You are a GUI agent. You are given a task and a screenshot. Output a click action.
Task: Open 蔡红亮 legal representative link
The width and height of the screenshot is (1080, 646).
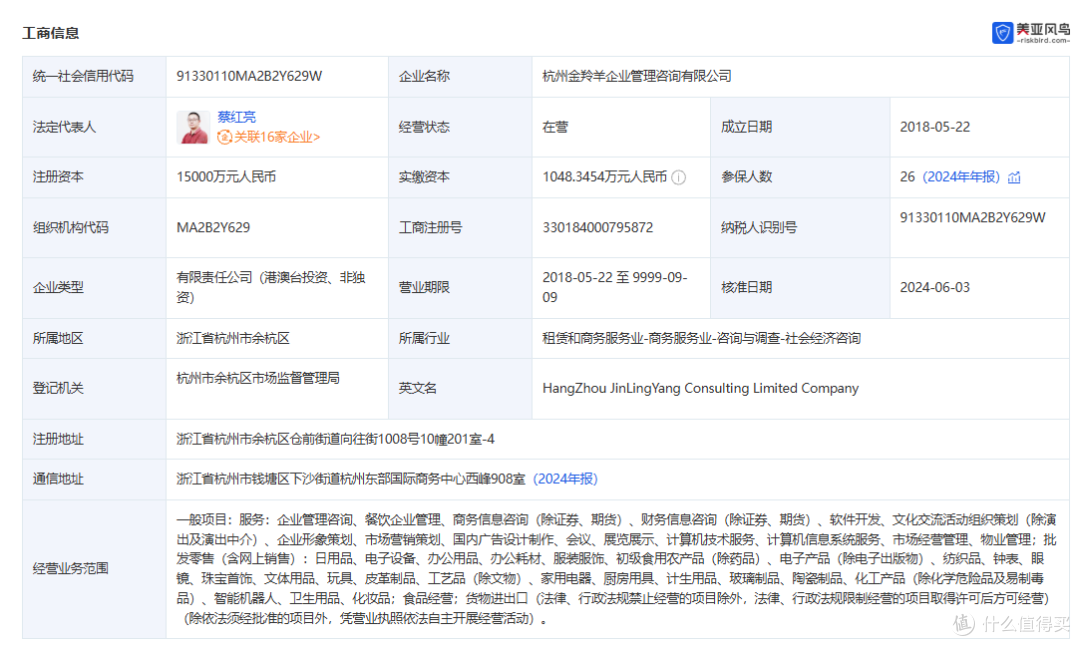tap(236, 117)
